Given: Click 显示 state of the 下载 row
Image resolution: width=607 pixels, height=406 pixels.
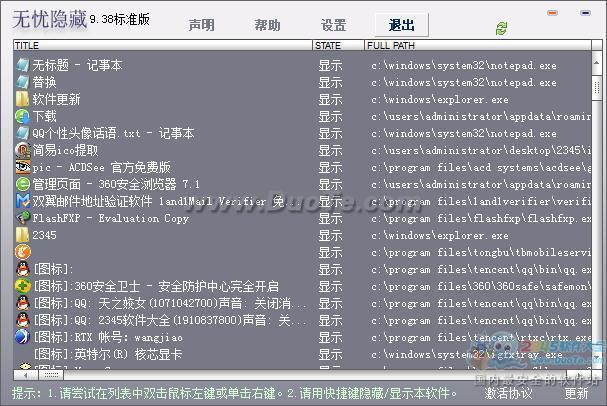Looking at the screenshot, I should point(330,116).
